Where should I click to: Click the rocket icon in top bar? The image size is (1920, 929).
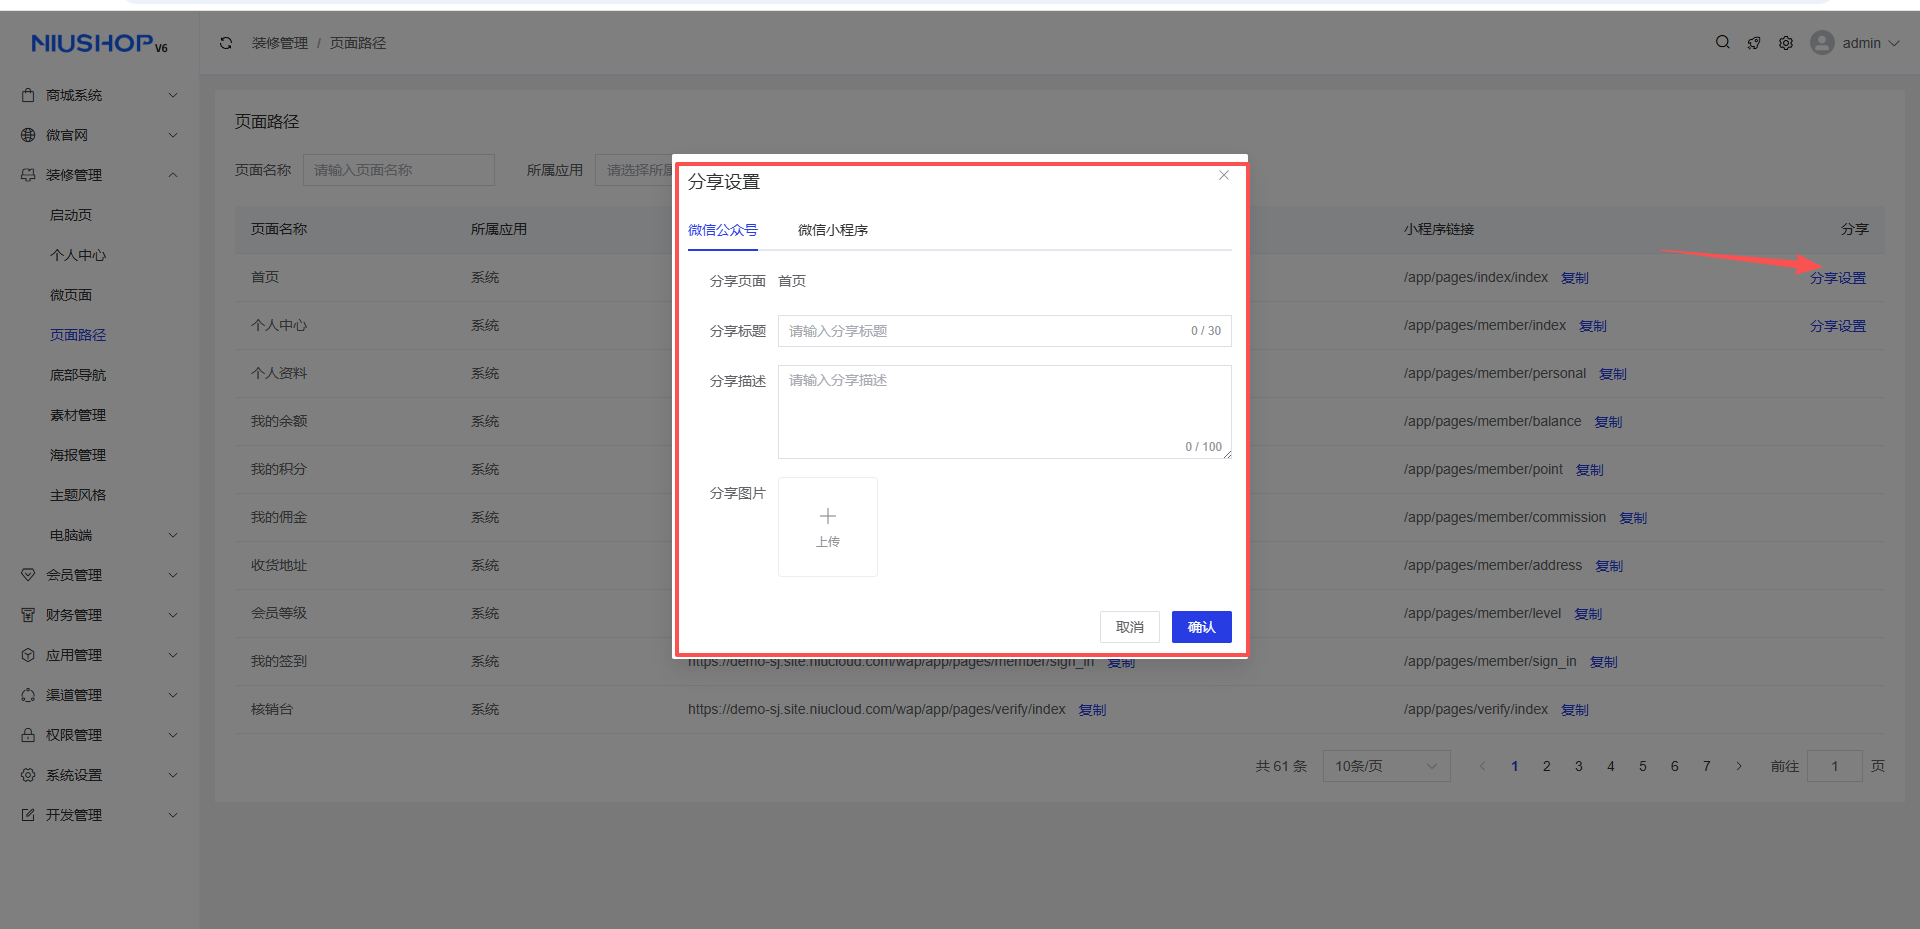(1754, 43)
